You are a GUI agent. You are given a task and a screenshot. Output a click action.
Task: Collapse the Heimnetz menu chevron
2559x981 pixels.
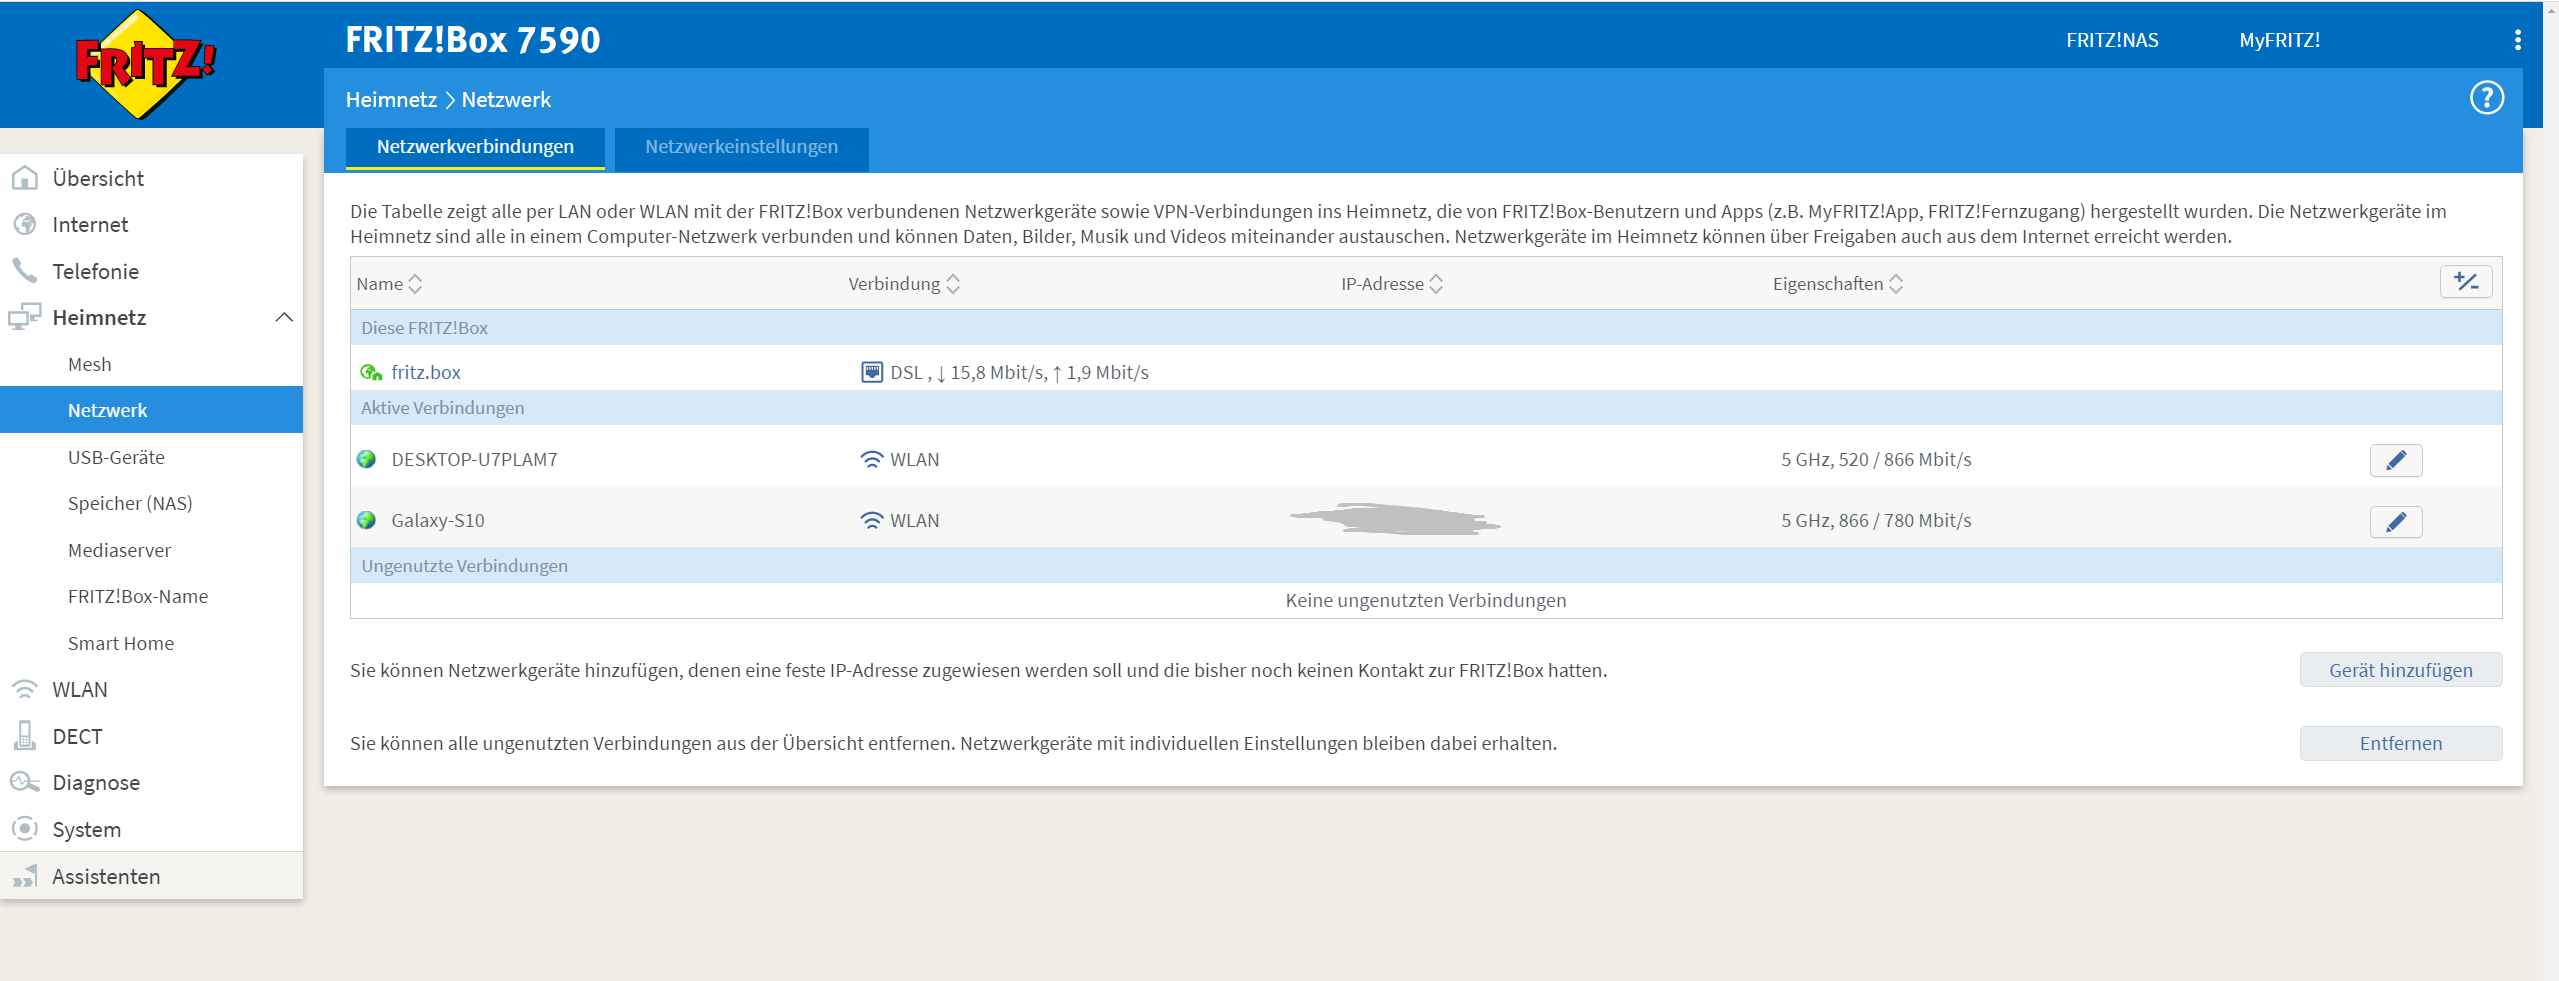point(284,317)
